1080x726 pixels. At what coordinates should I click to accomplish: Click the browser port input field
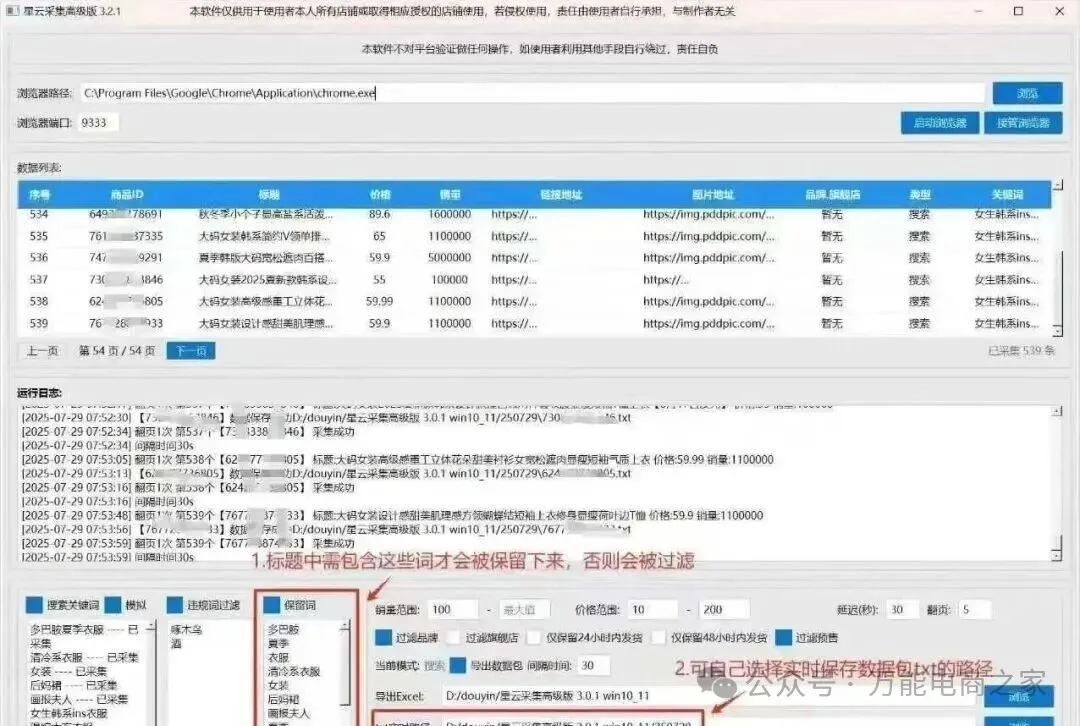(x=99, y=122)
